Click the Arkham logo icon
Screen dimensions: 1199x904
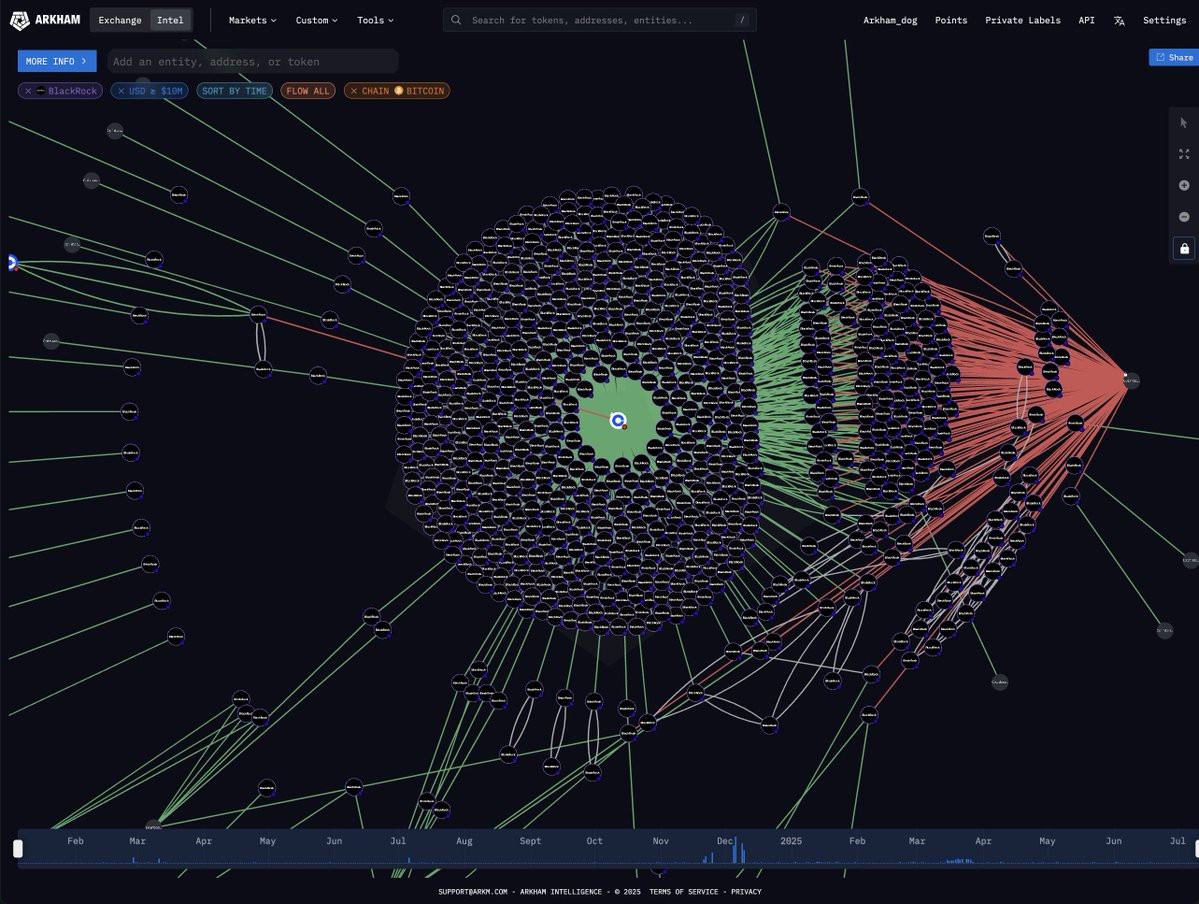click(19, 20)
